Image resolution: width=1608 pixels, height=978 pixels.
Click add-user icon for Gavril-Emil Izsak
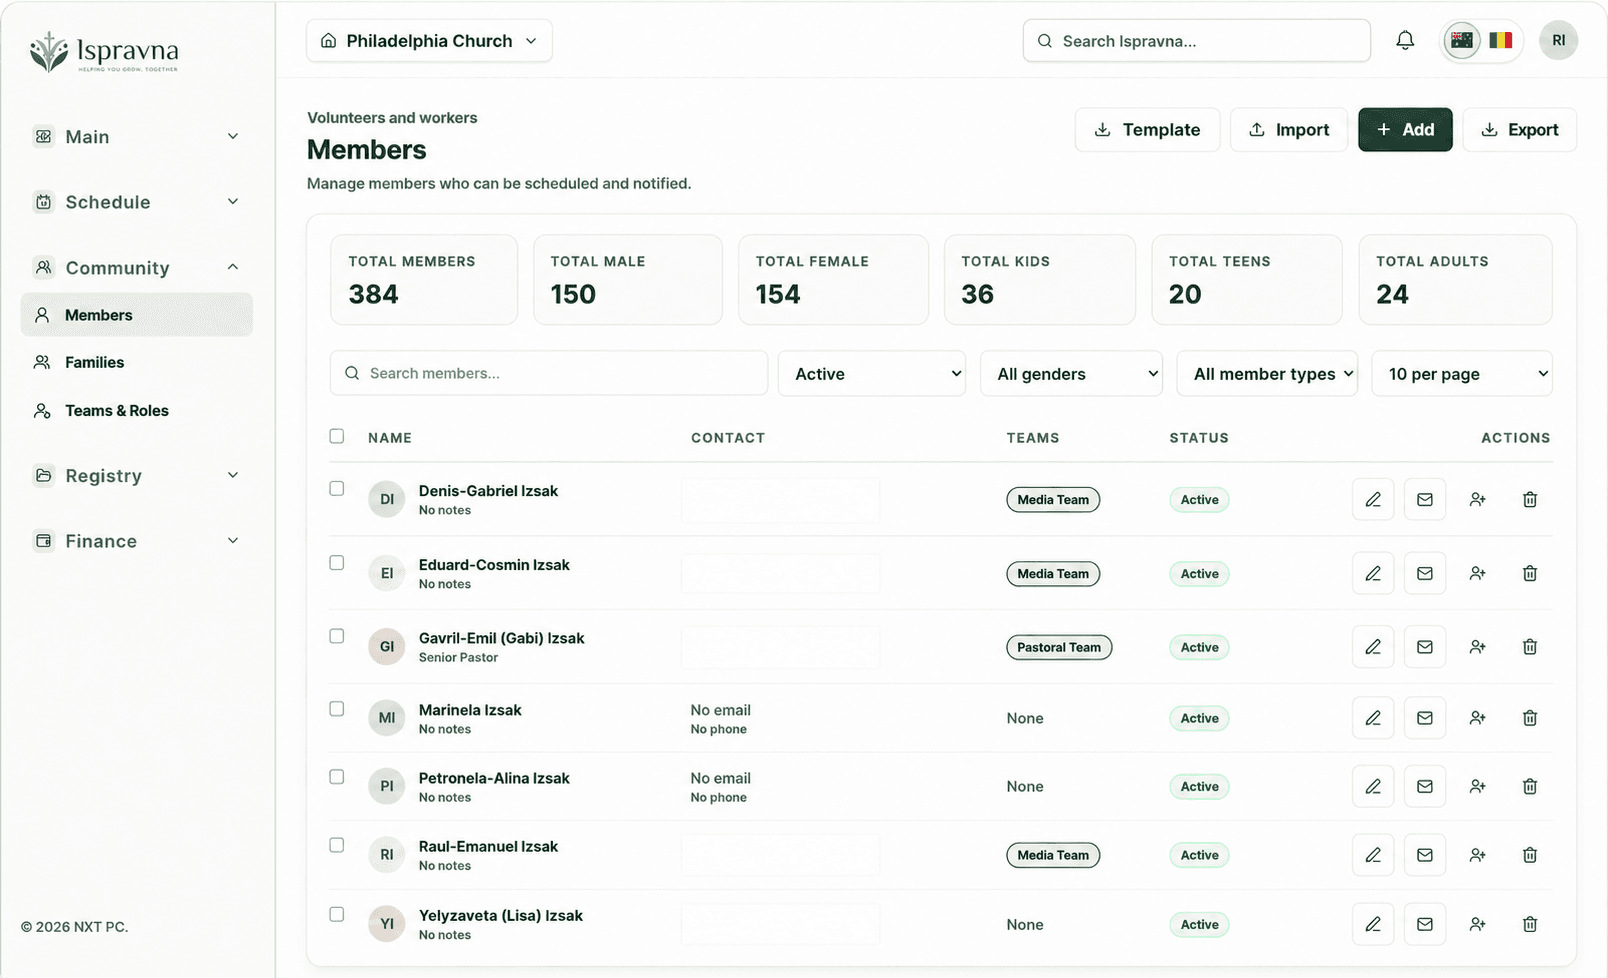[x=1477, y=647]
